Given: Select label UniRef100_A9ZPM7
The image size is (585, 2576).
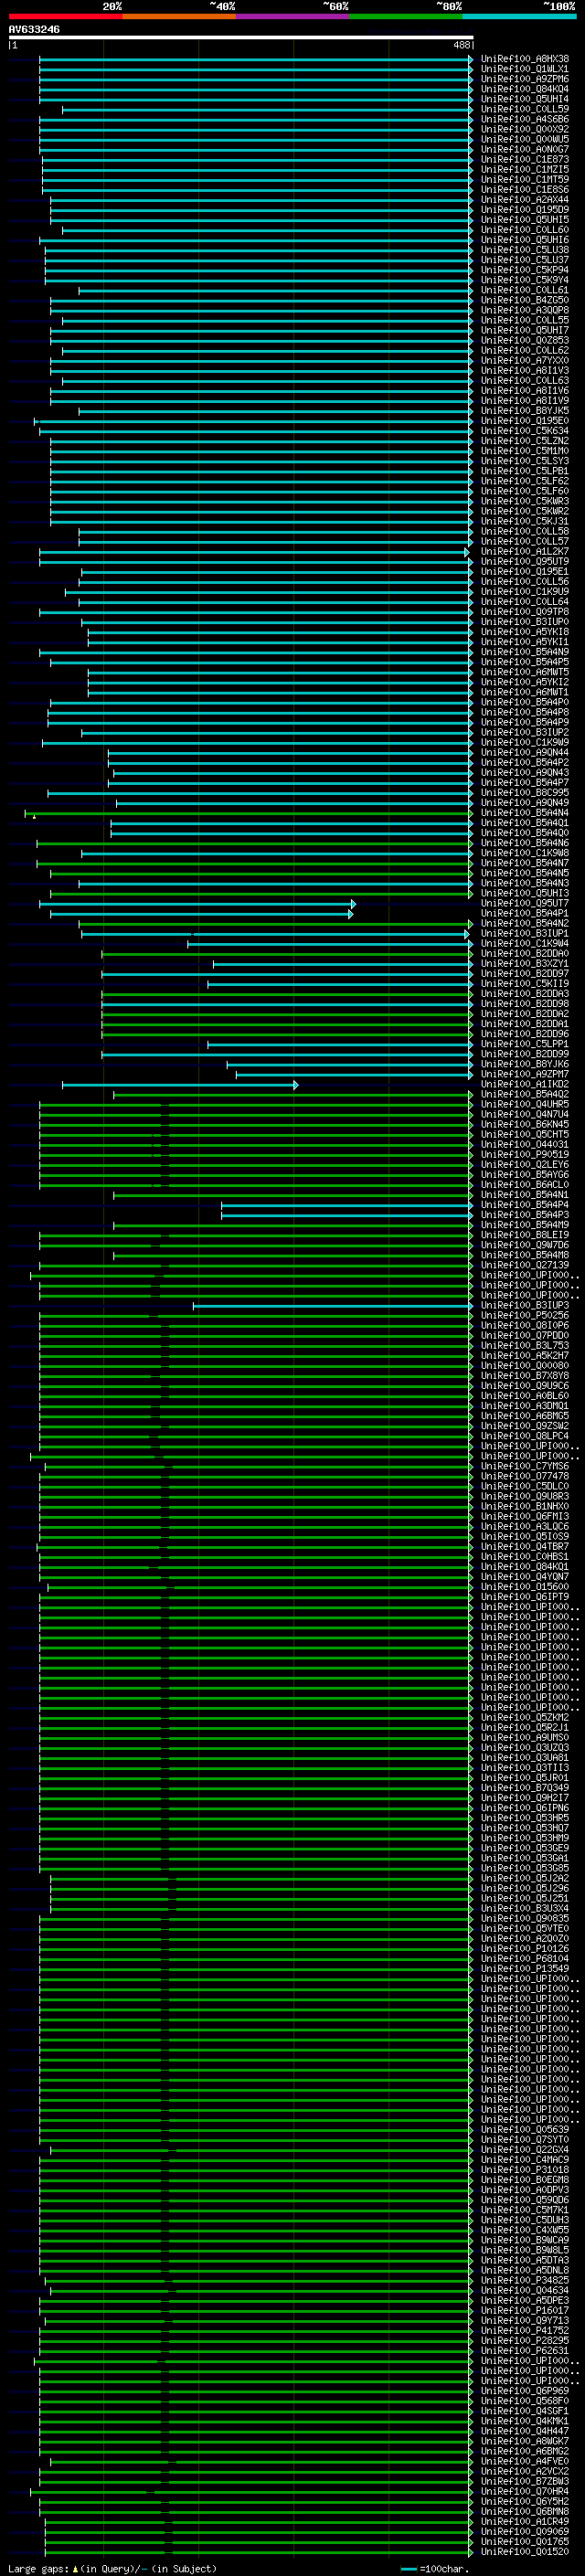Looking at the screenshot, I should 525,1074.
